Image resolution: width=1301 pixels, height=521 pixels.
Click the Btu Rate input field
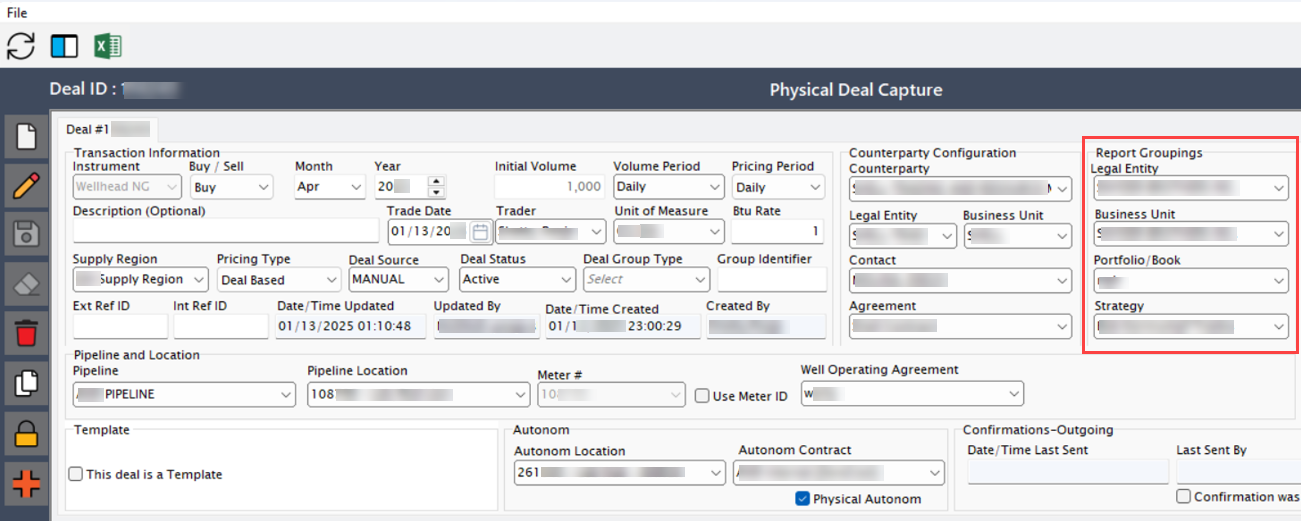[x=779, y=232]
